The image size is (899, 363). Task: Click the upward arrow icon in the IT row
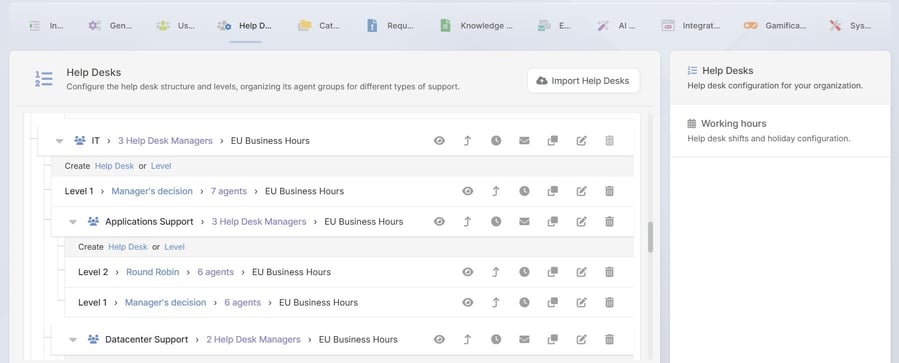(x=467, y=140)
